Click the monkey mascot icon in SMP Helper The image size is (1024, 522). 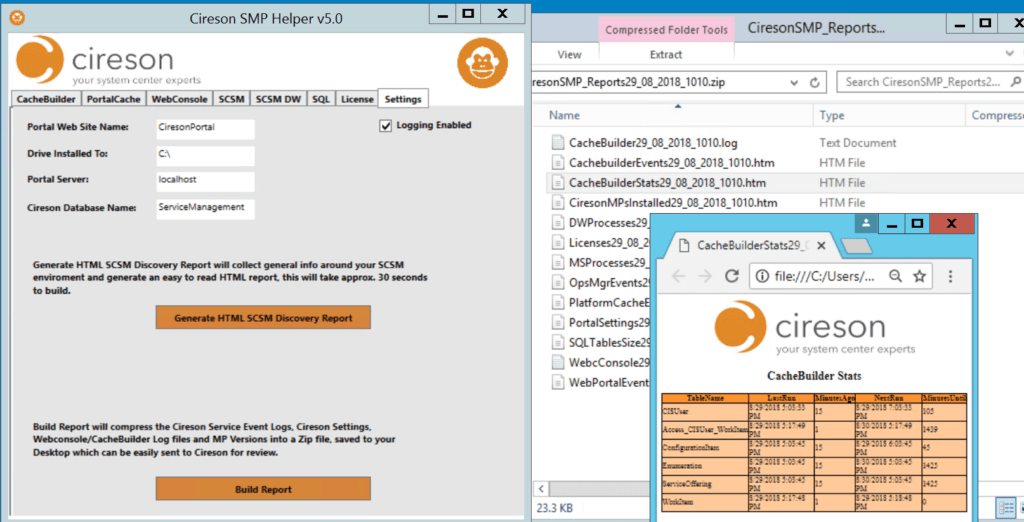tap(482, 63)
